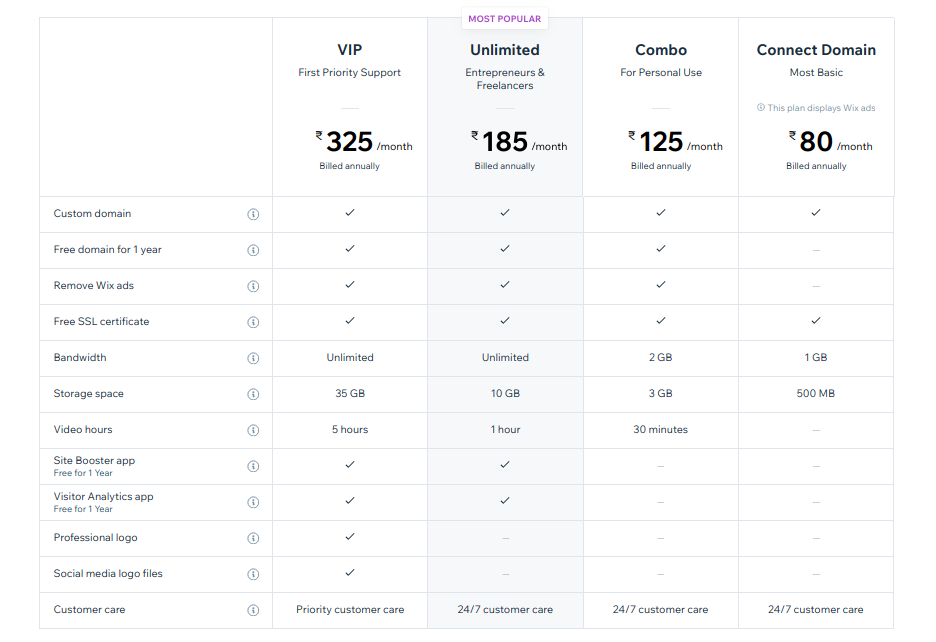Toggle the Free domain checkmark under Combo
Screen dimensions: 936x642
tap(660, 249)
